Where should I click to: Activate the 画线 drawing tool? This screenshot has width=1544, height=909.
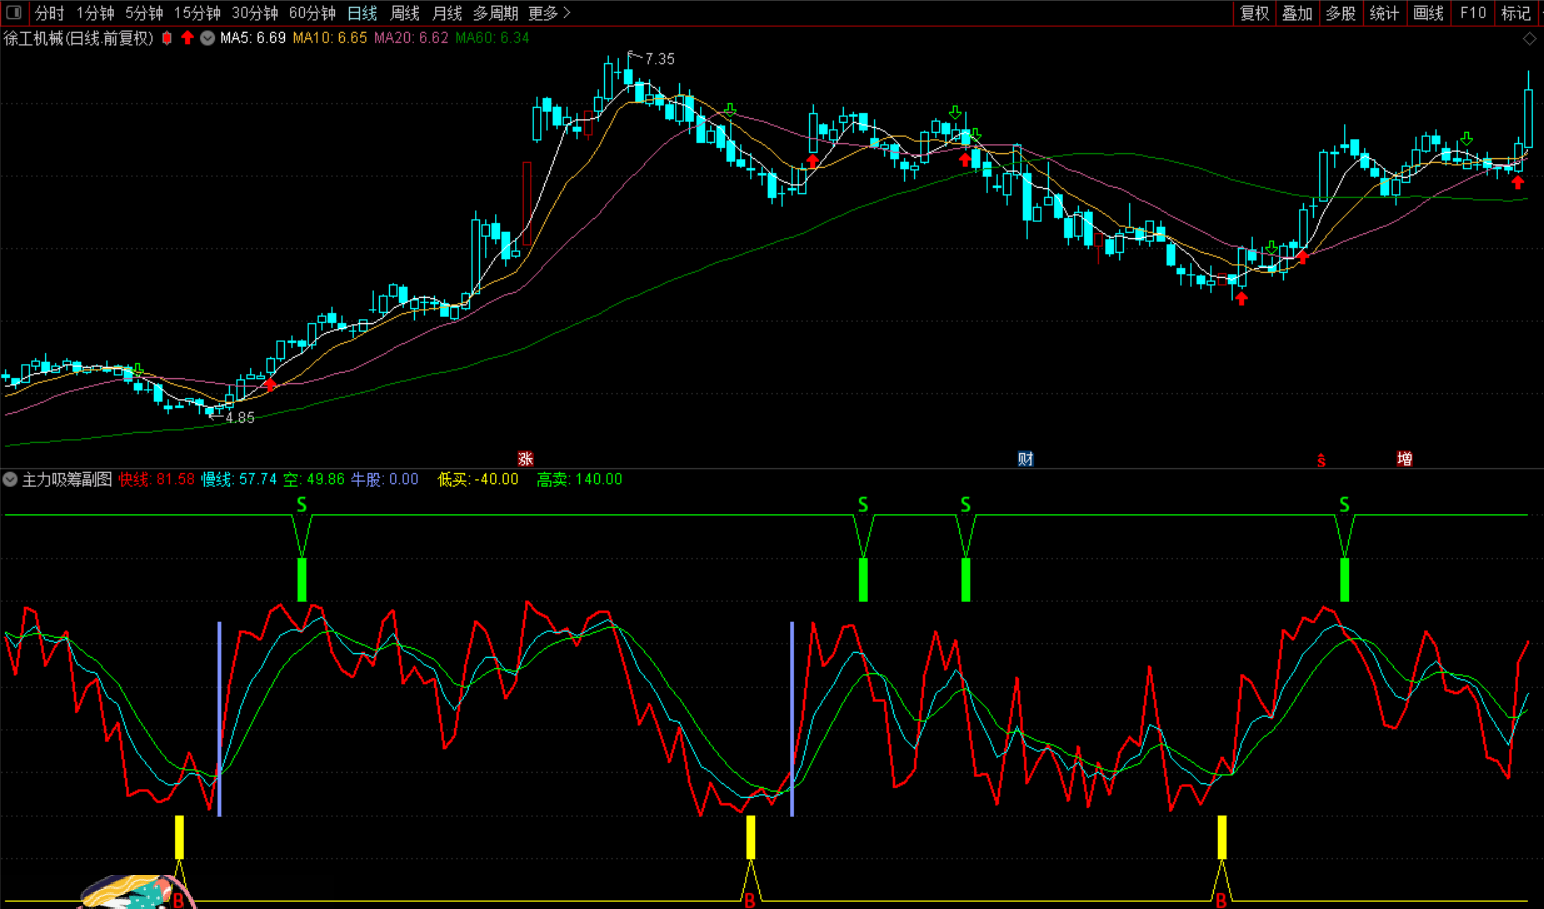[1428, 13]
